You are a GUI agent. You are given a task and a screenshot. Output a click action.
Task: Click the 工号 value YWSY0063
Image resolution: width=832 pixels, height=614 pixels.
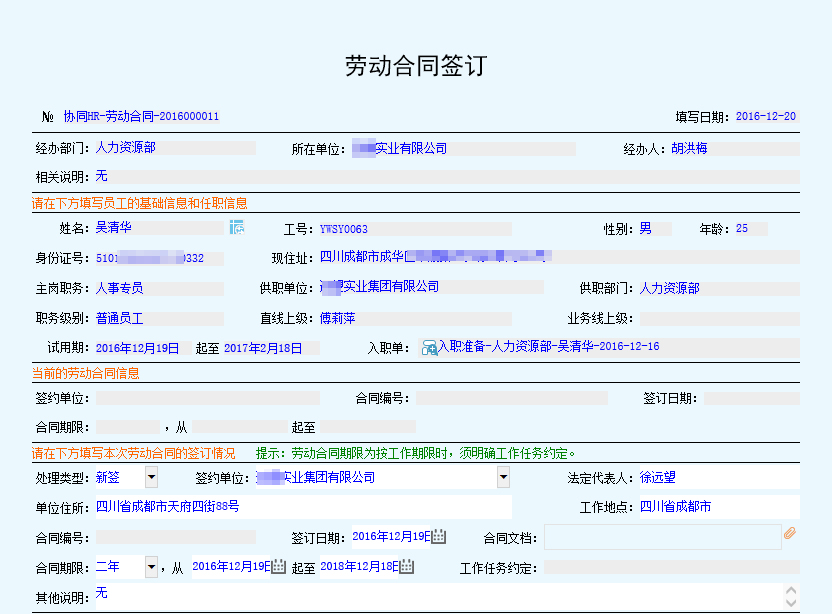(344, 229)
